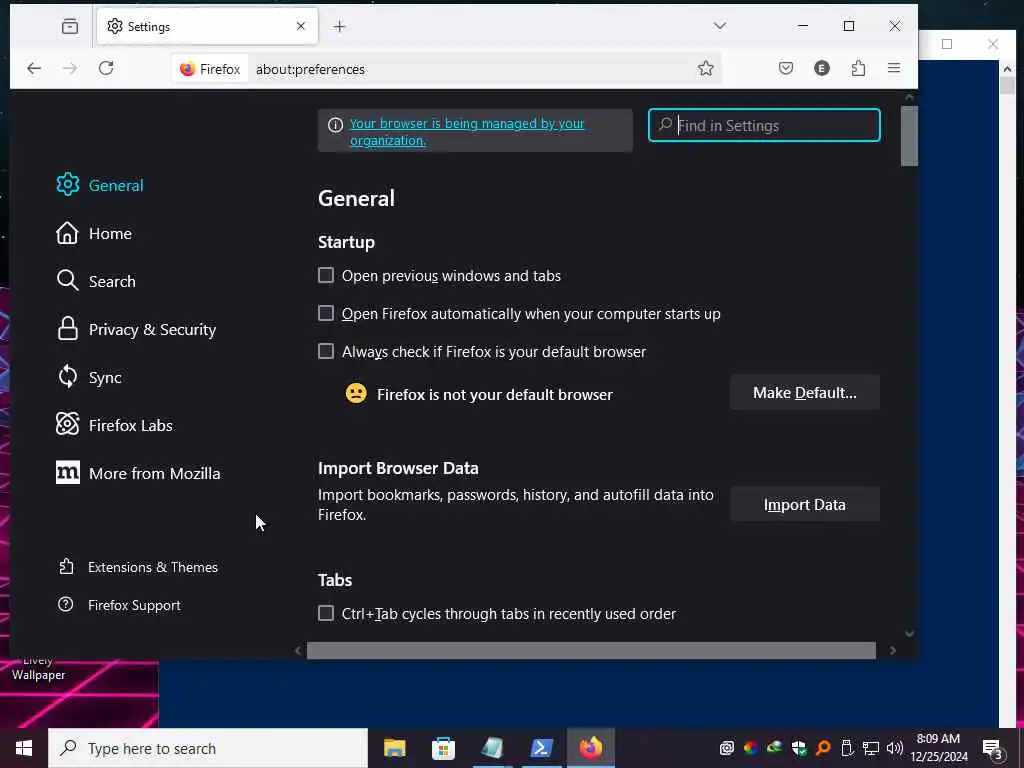Click the settings horizontal scrollbar thumb

coord(591,650)
